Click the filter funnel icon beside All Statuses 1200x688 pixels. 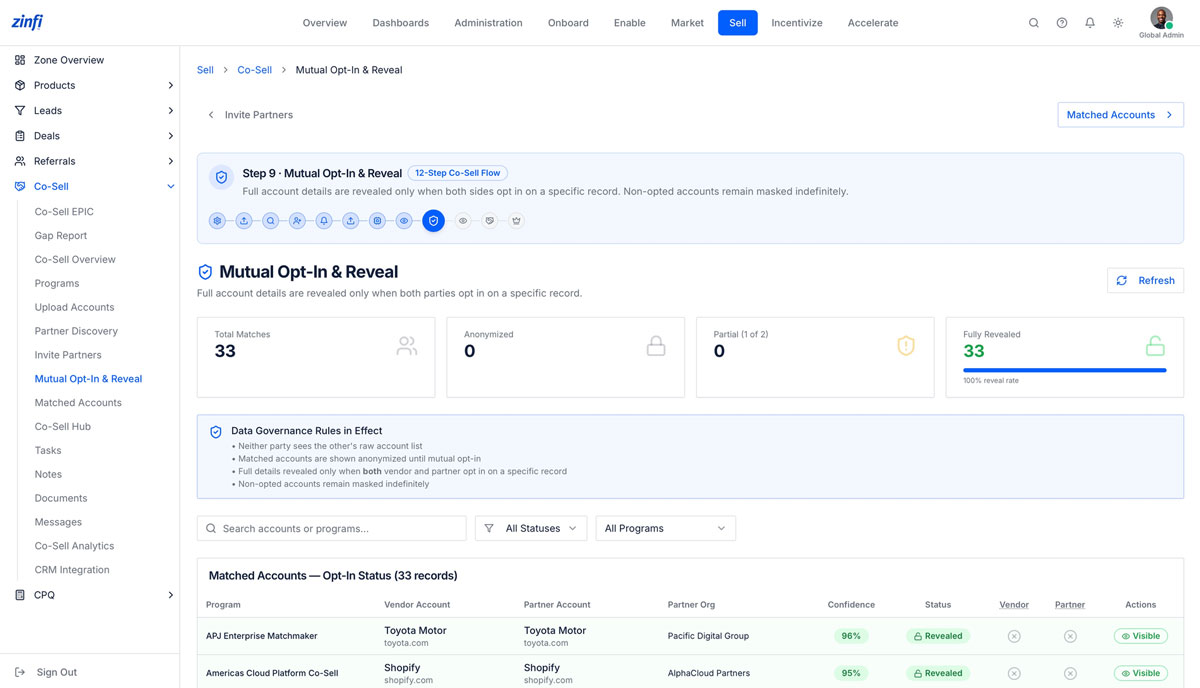489,528
